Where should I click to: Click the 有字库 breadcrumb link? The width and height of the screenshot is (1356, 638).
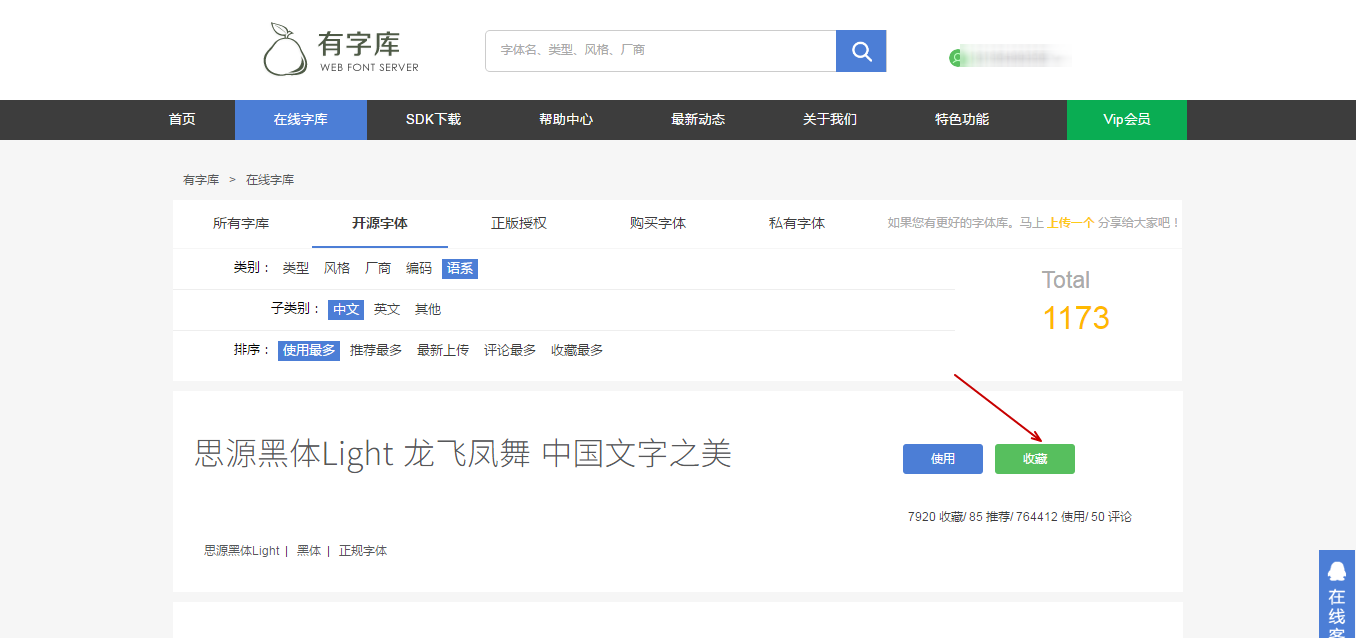(x=200, y=180)
